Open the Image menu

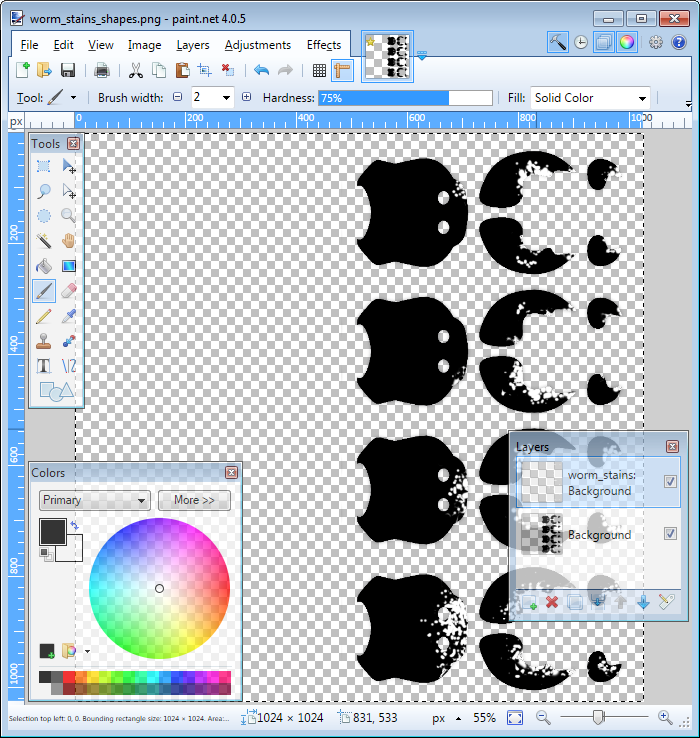point(145,45)
